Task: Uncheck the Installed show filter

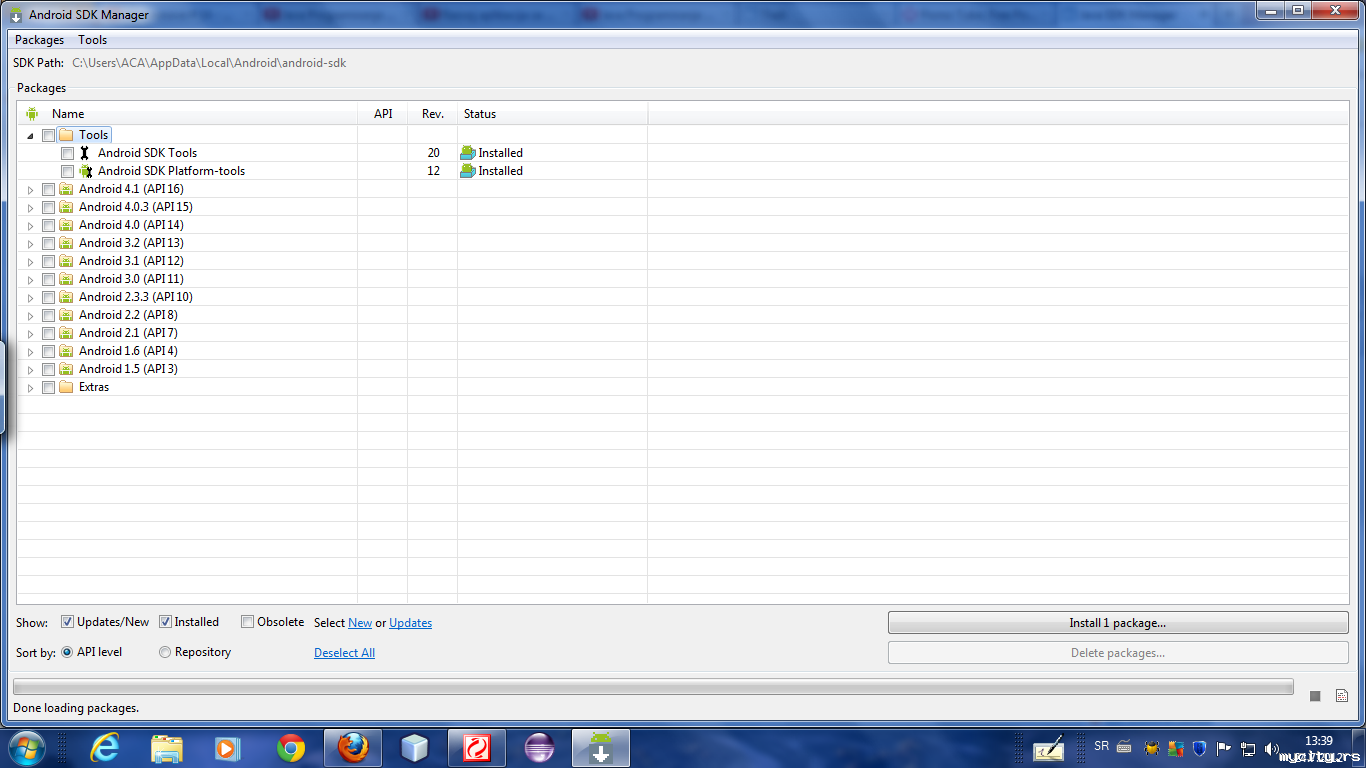Action: [165, 622]
